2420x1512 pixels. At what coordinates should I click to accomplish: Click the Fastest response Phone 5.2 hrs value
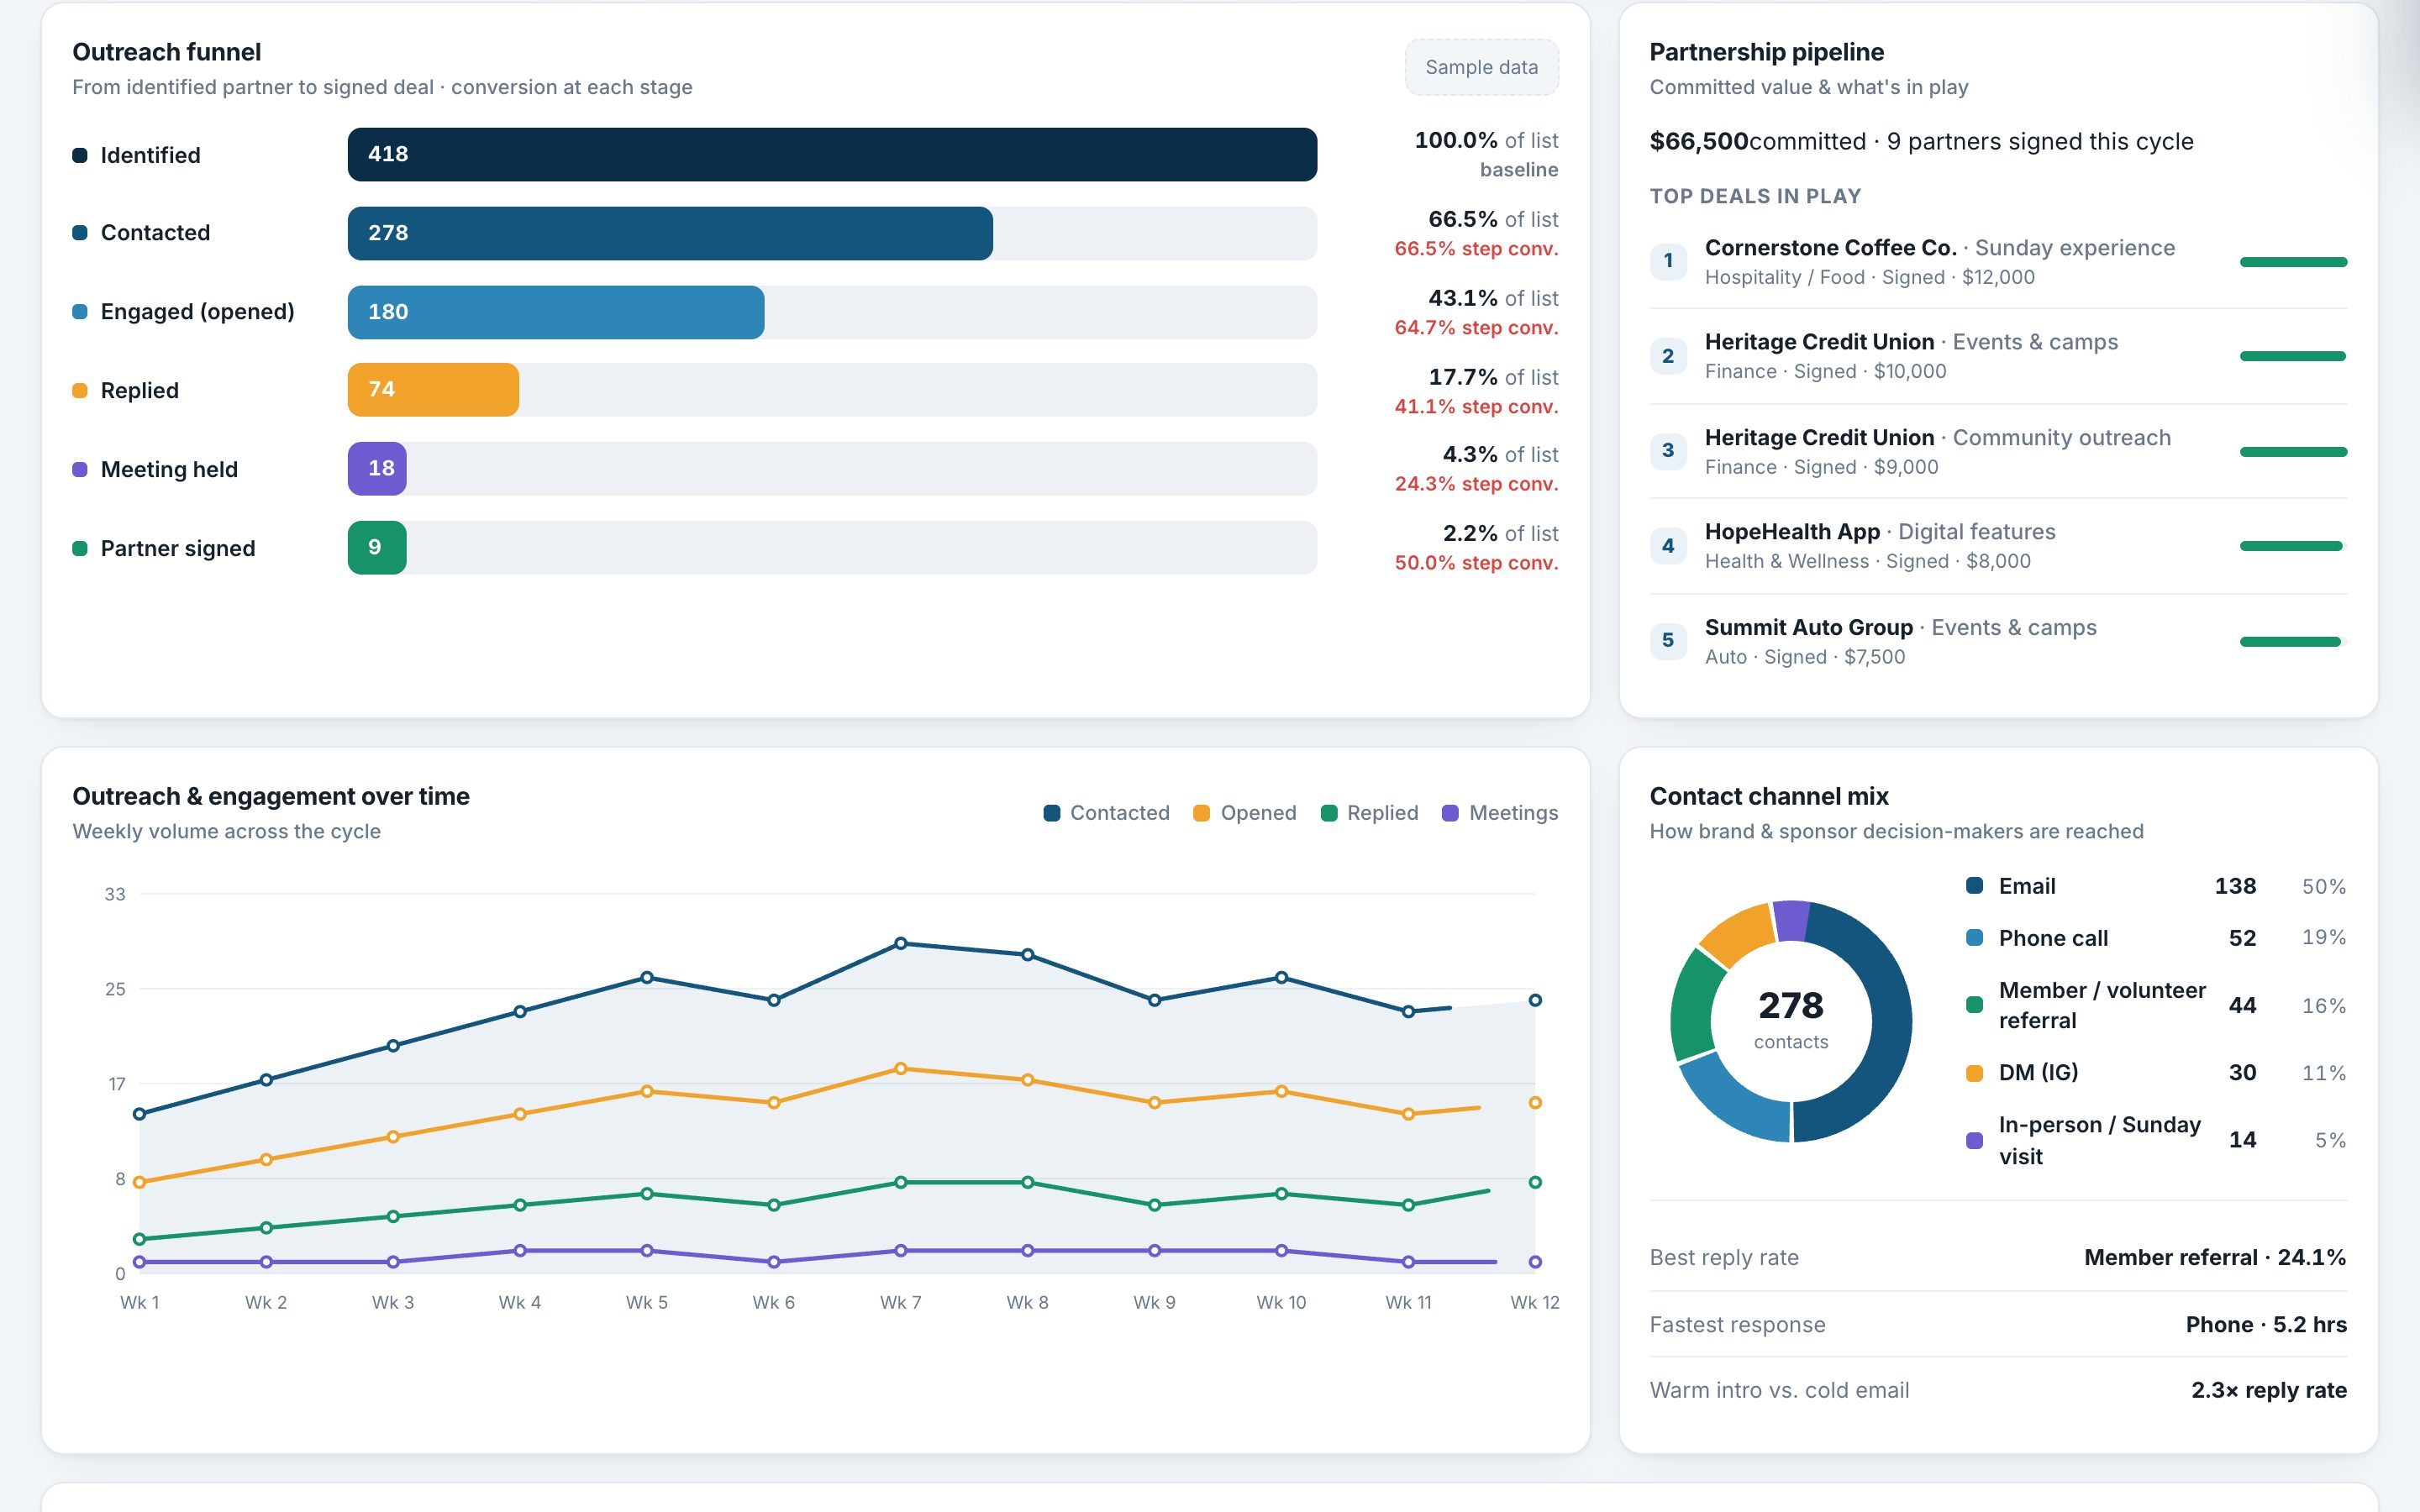coord(2266,1325)
